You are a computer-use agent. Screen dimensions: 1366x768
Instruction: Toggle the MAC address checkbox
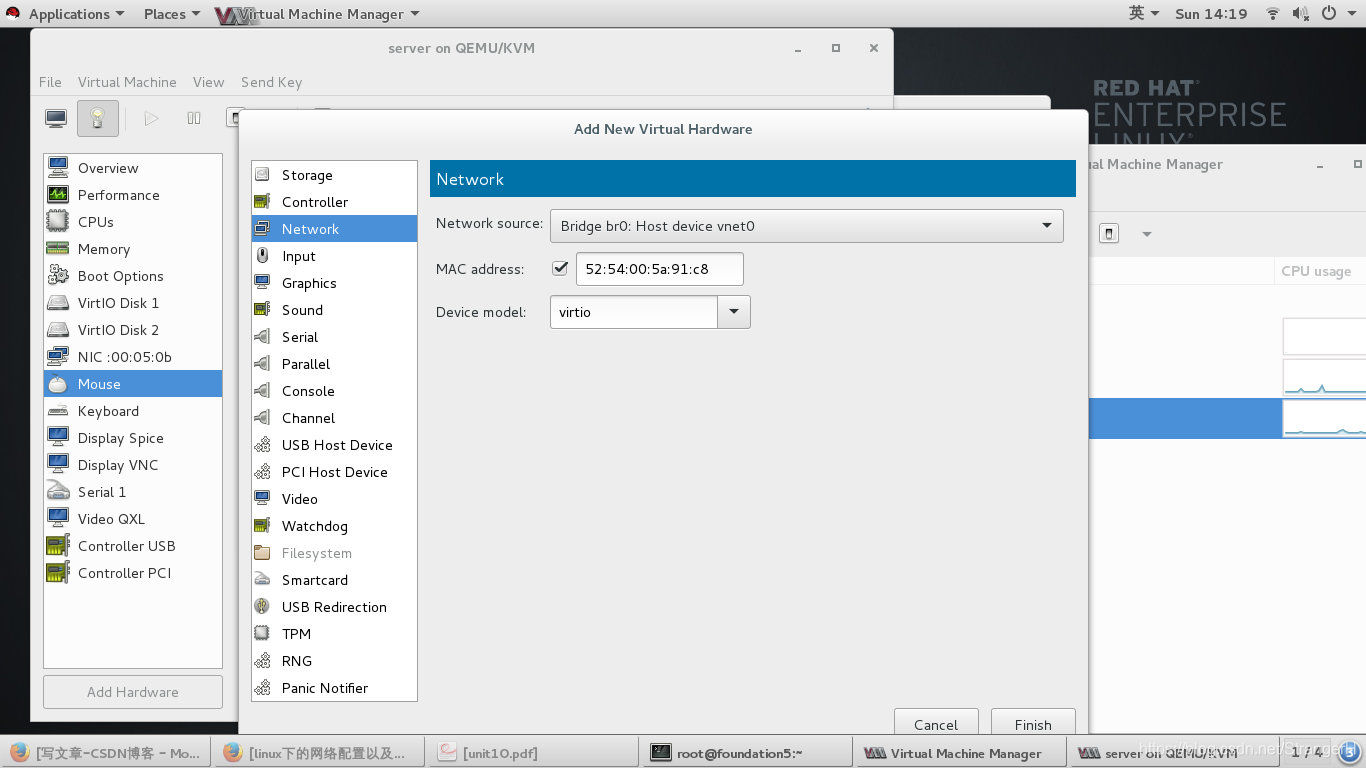coord(560,269)
